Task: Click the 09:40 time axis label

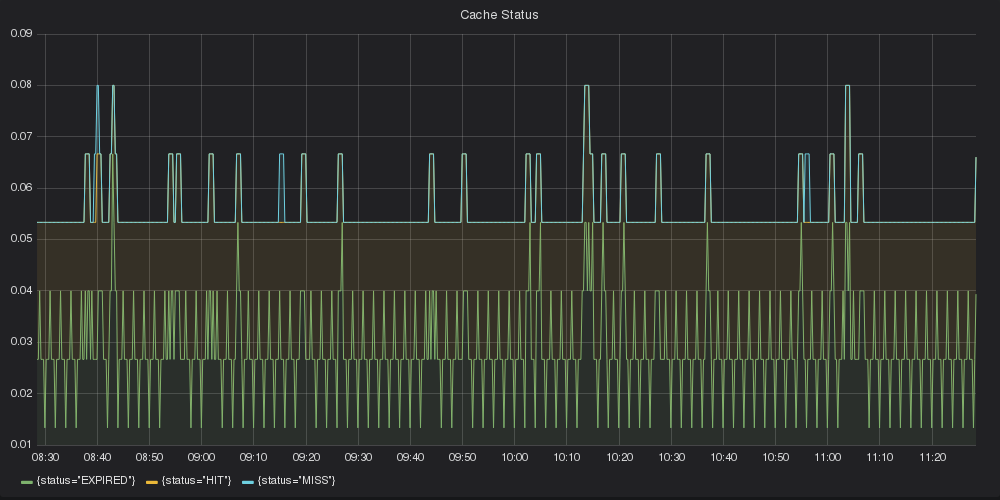Action: (x=410, y=457)
